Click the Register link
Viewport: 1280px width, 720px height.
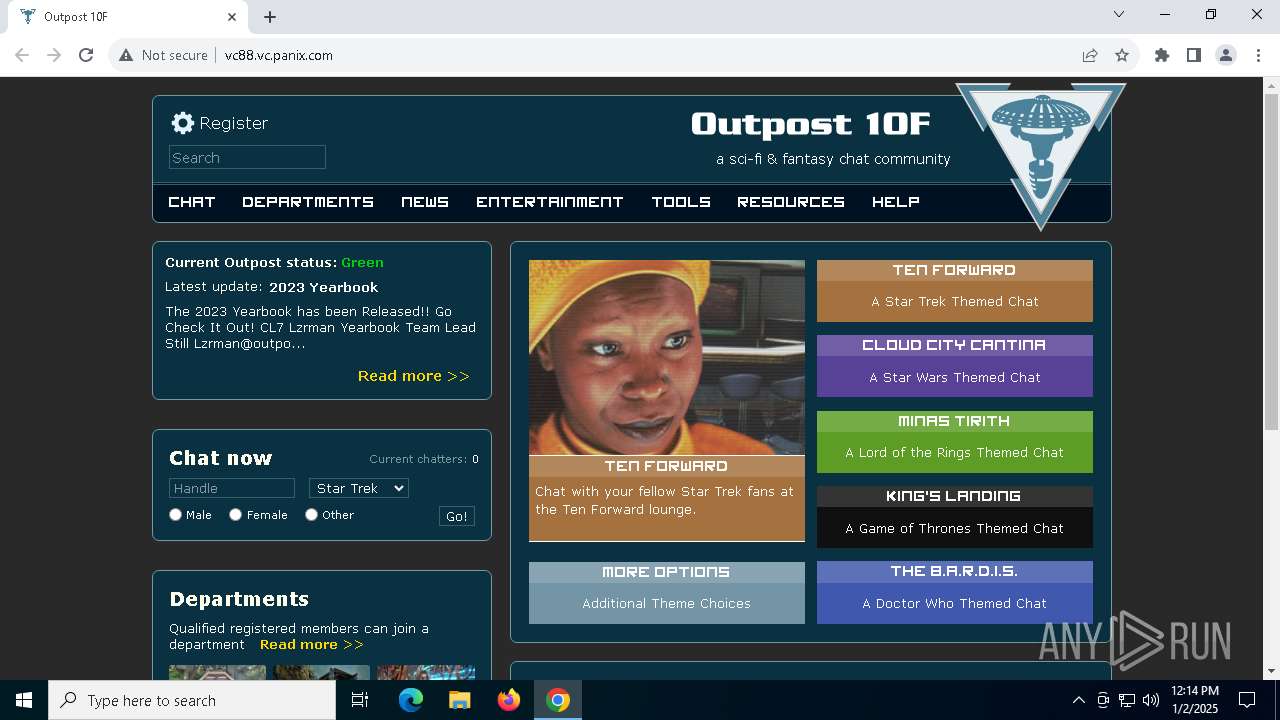coord(233,123)
